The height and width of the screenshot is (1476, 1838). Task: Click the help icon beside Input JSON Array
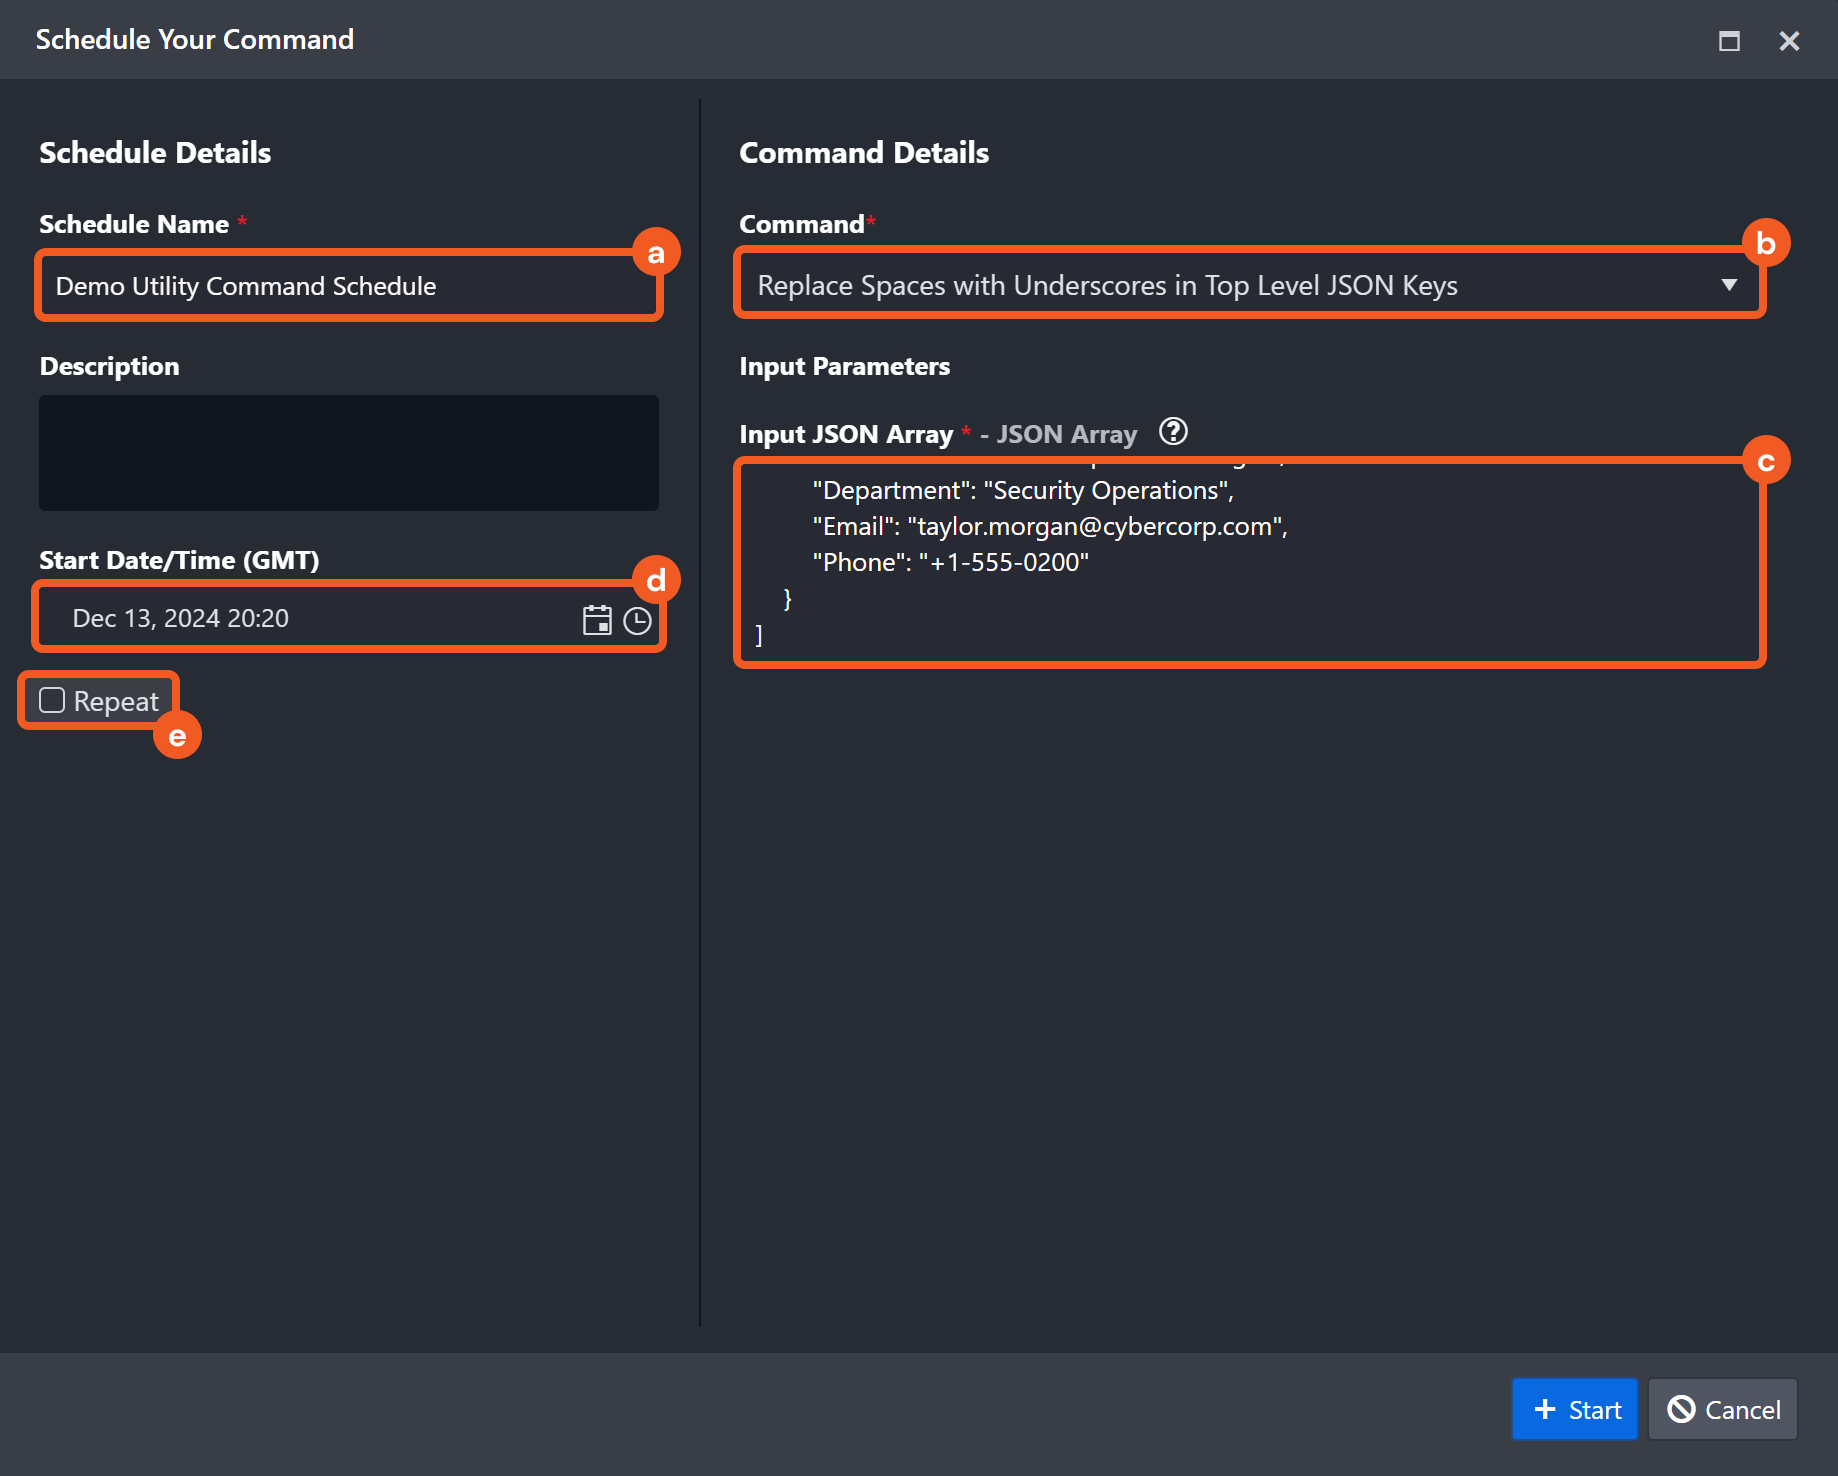click(1172, 432)
